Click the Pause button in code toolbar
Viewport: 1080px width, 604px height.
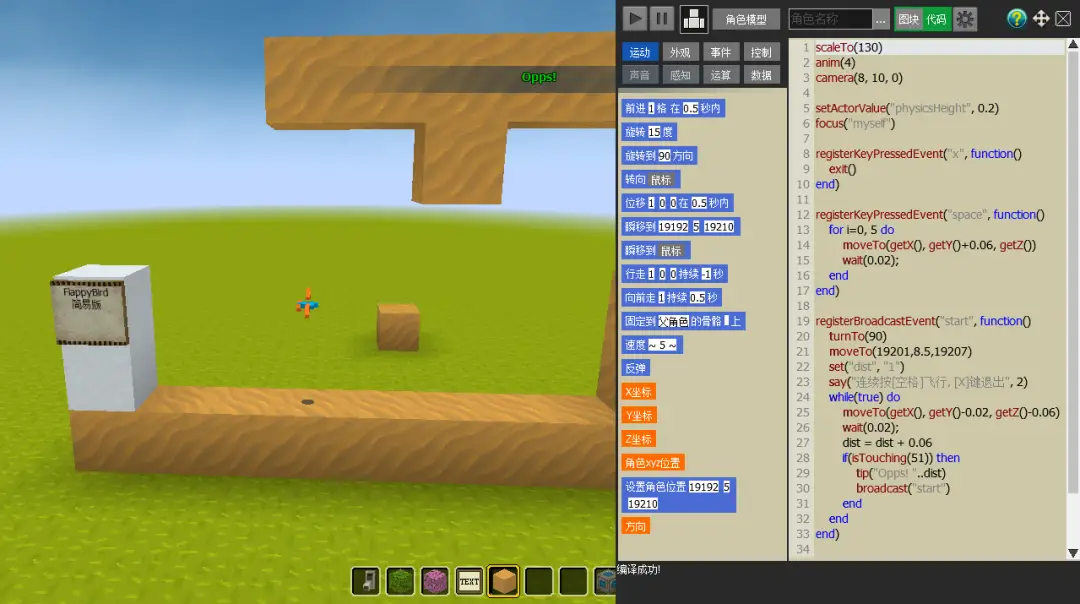(x=661, y=19)
